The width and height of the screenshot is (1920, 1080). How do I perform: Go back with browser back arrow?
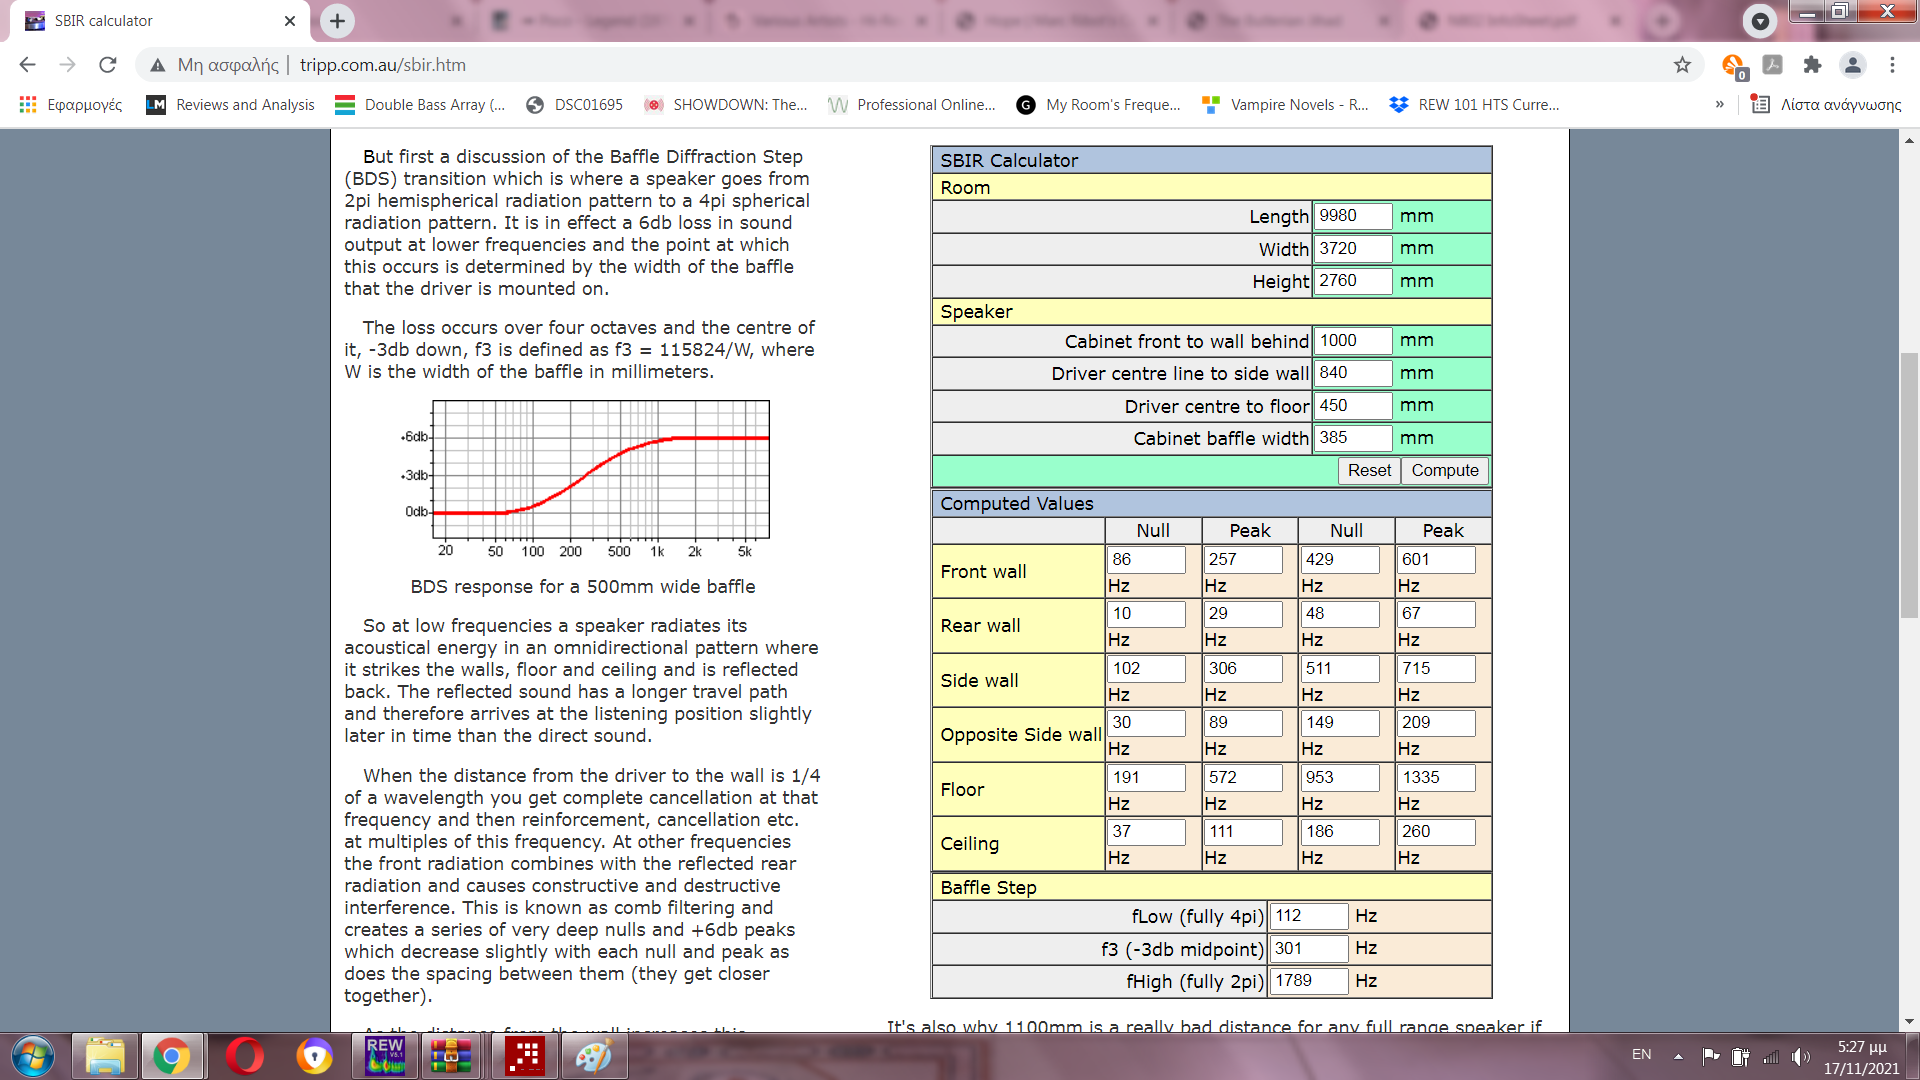click(x=27, y=65)
